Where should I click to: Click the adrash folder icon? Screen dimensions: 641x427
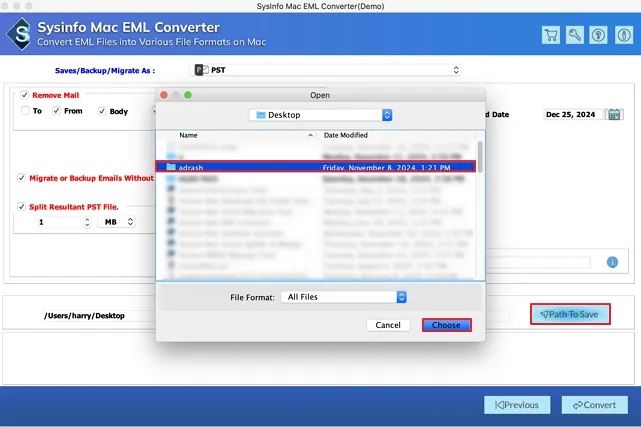pos(171,167)
